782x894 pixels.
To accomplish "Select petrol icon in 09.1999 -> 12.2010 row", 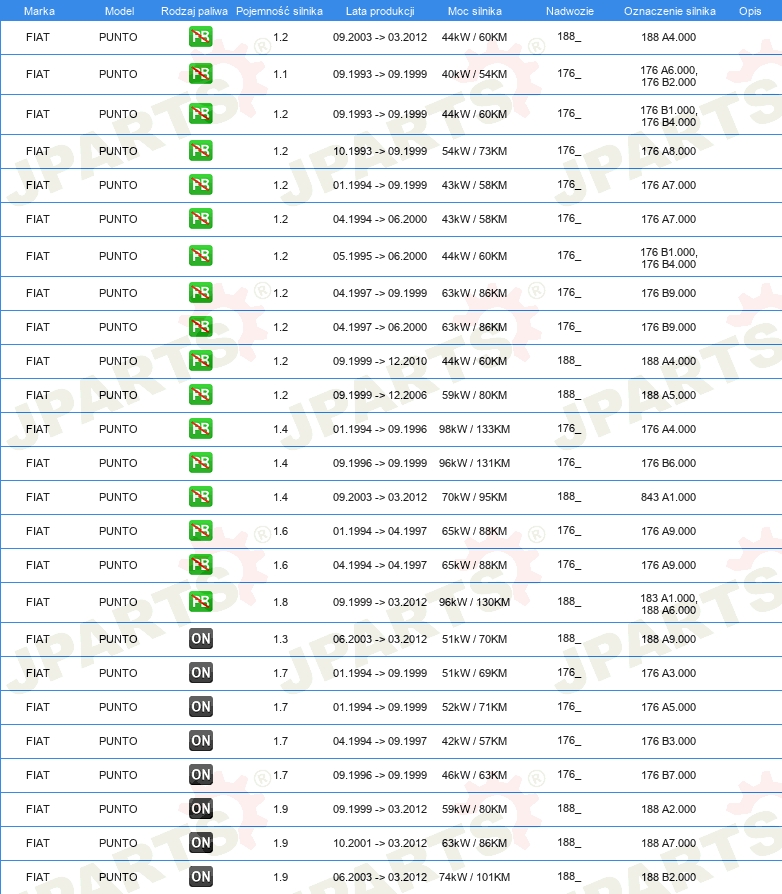I will point(201,360).
